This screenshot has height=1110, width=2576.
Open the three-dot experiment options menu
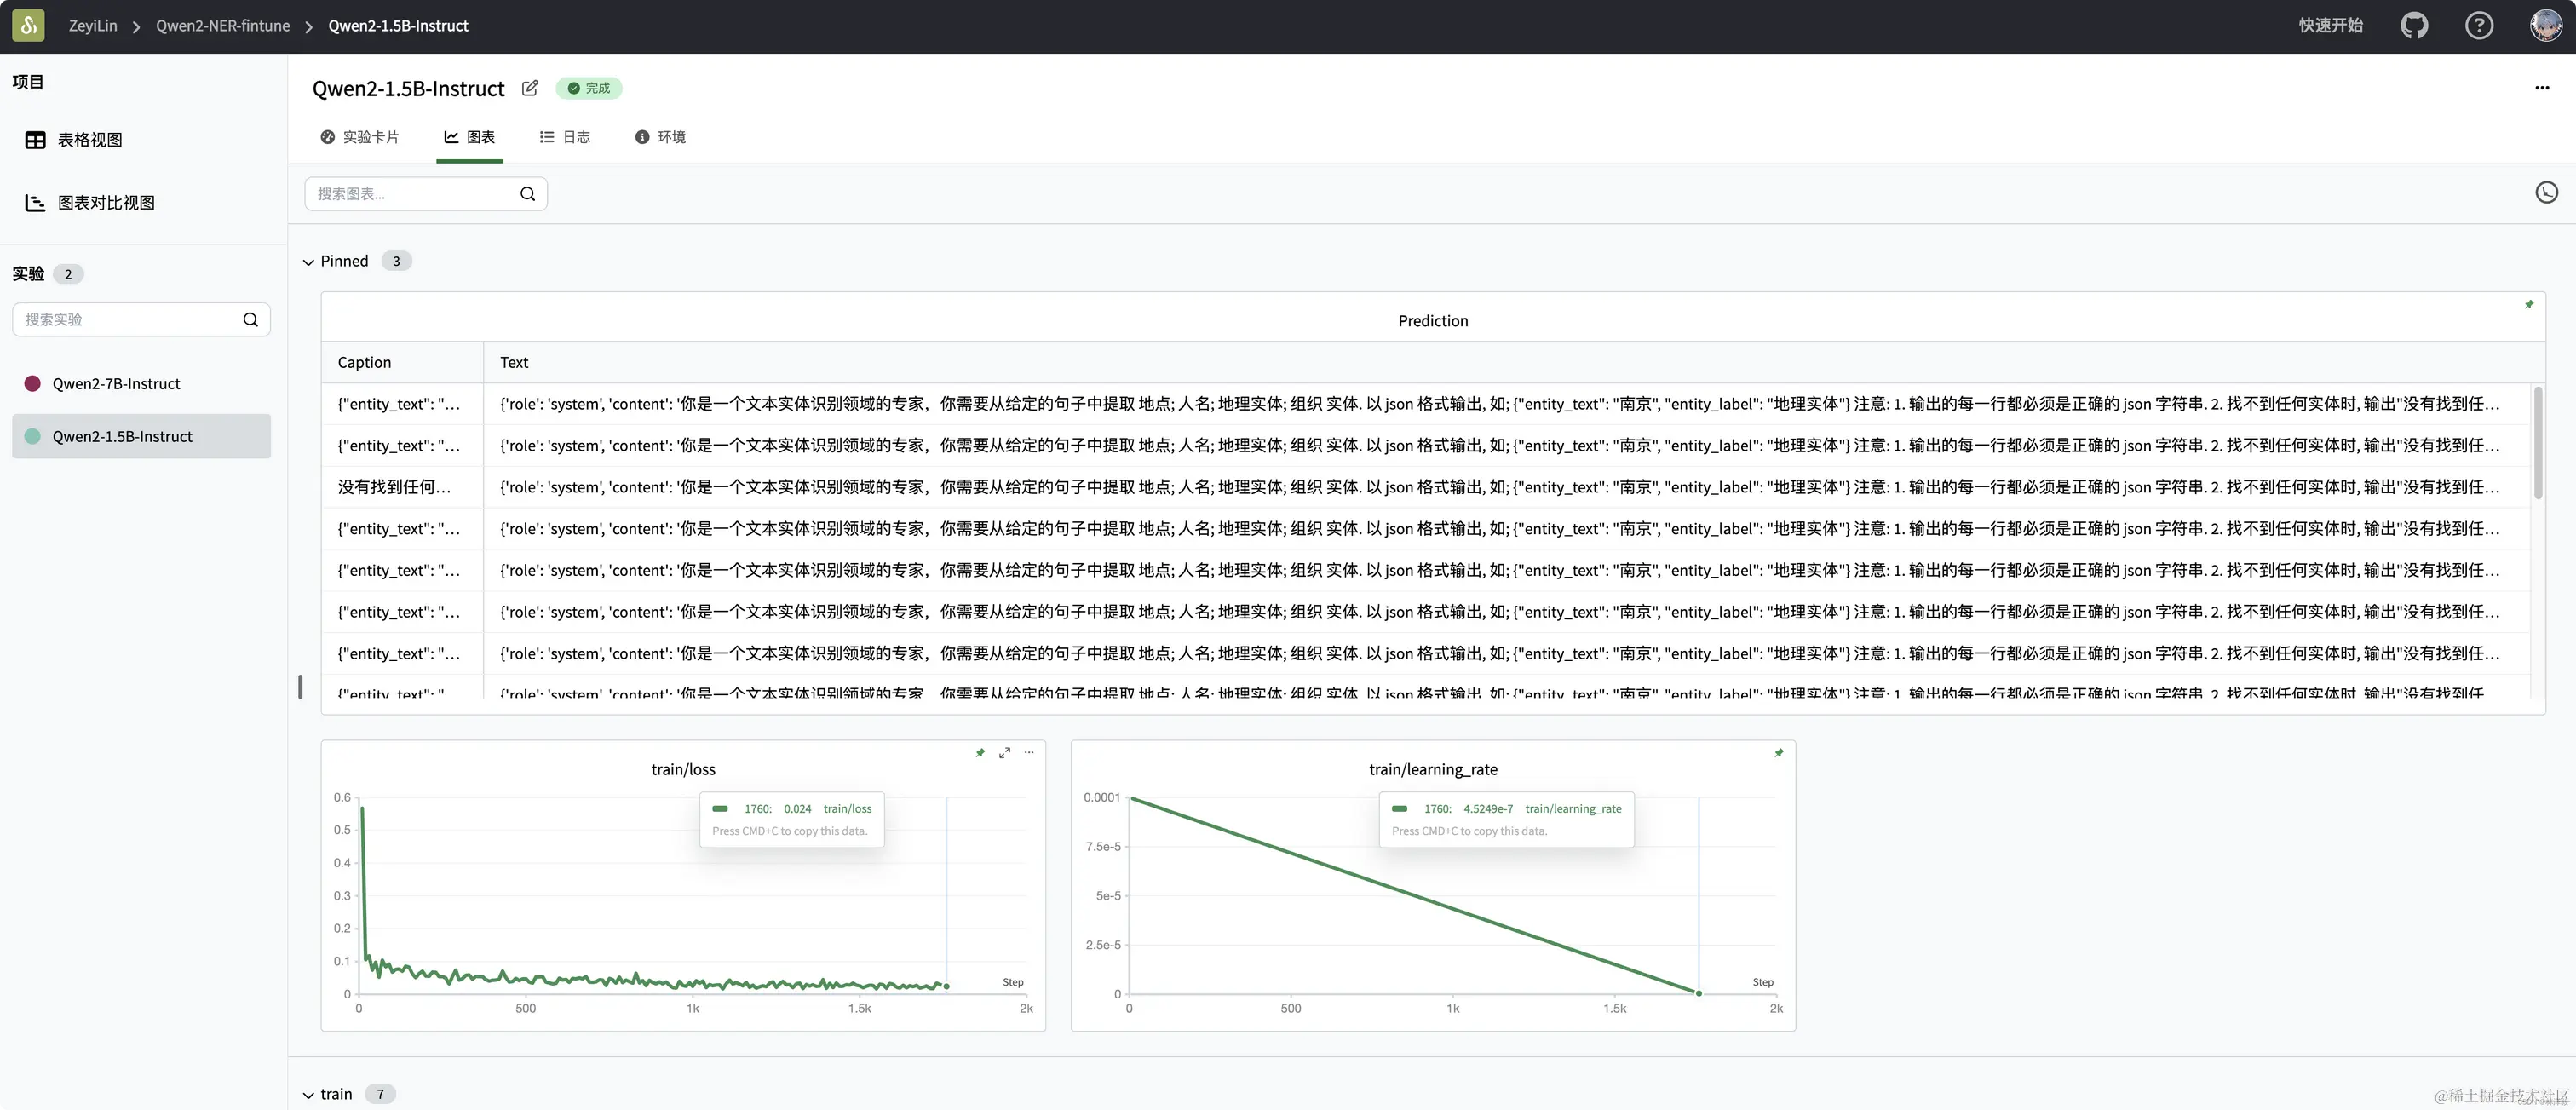pyautogui.click(x=2542, y=88)
